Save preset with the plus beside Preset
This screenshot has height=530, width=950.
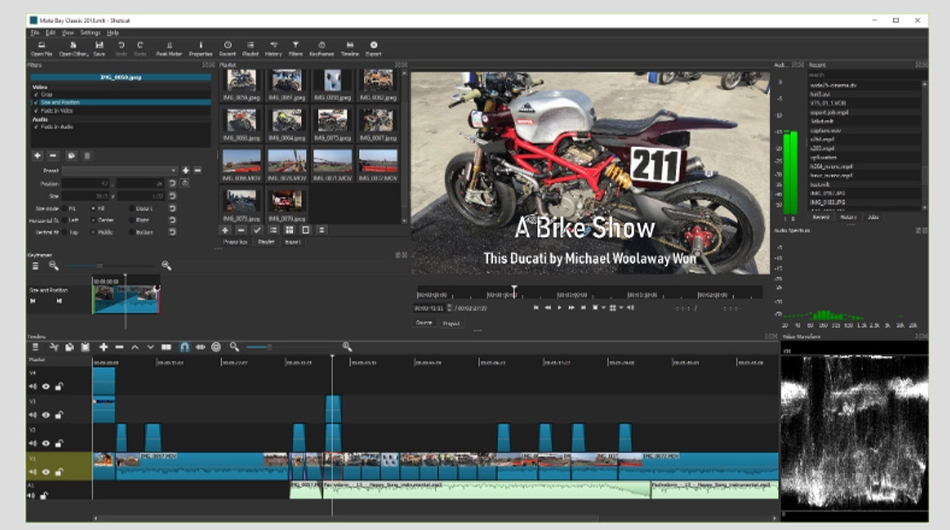[x=186, y=171]
